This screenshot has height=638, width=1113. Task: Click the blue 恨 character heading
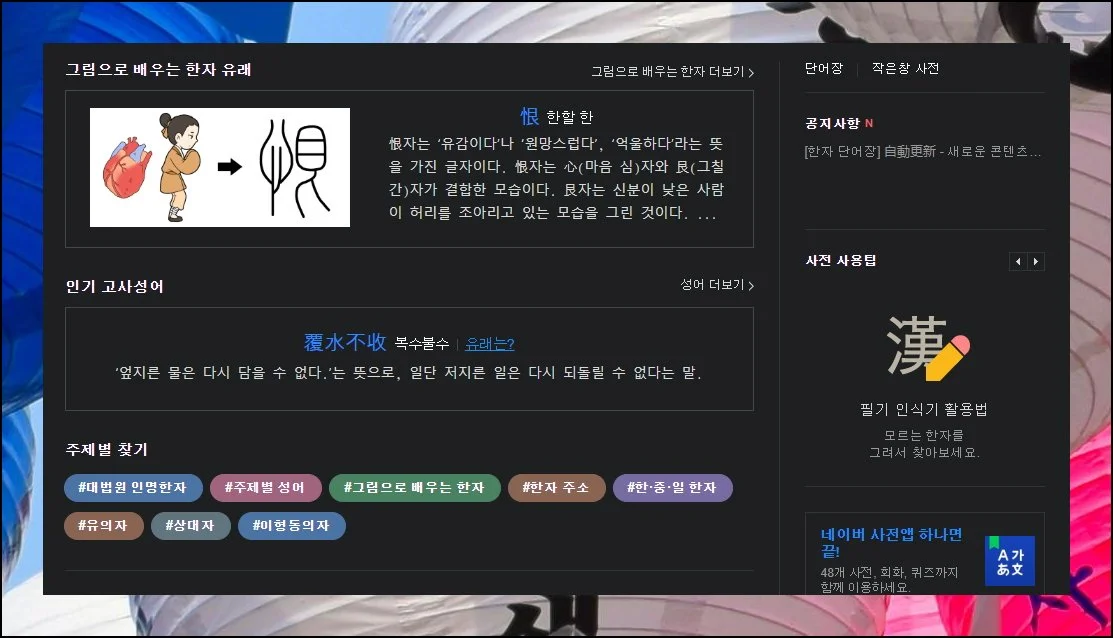click(529, 116)
